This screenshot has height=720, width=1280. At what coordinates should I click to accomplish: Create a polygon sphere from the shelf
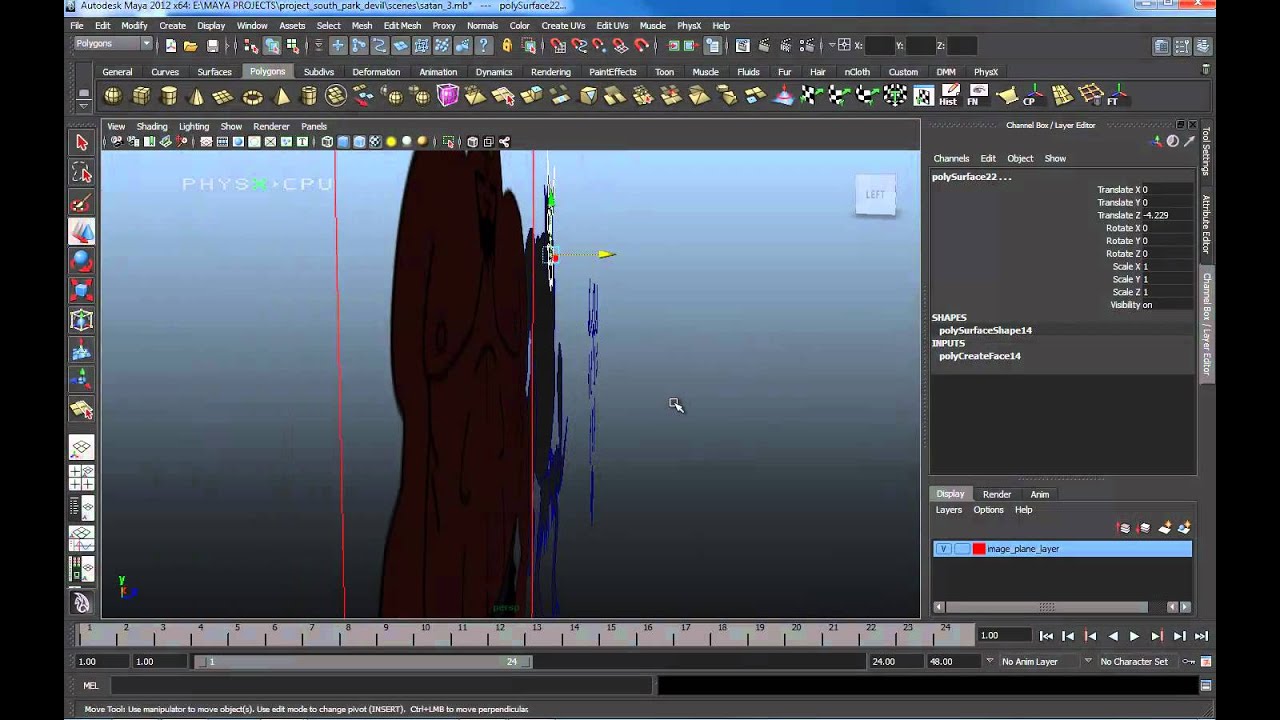pos(113,96)
